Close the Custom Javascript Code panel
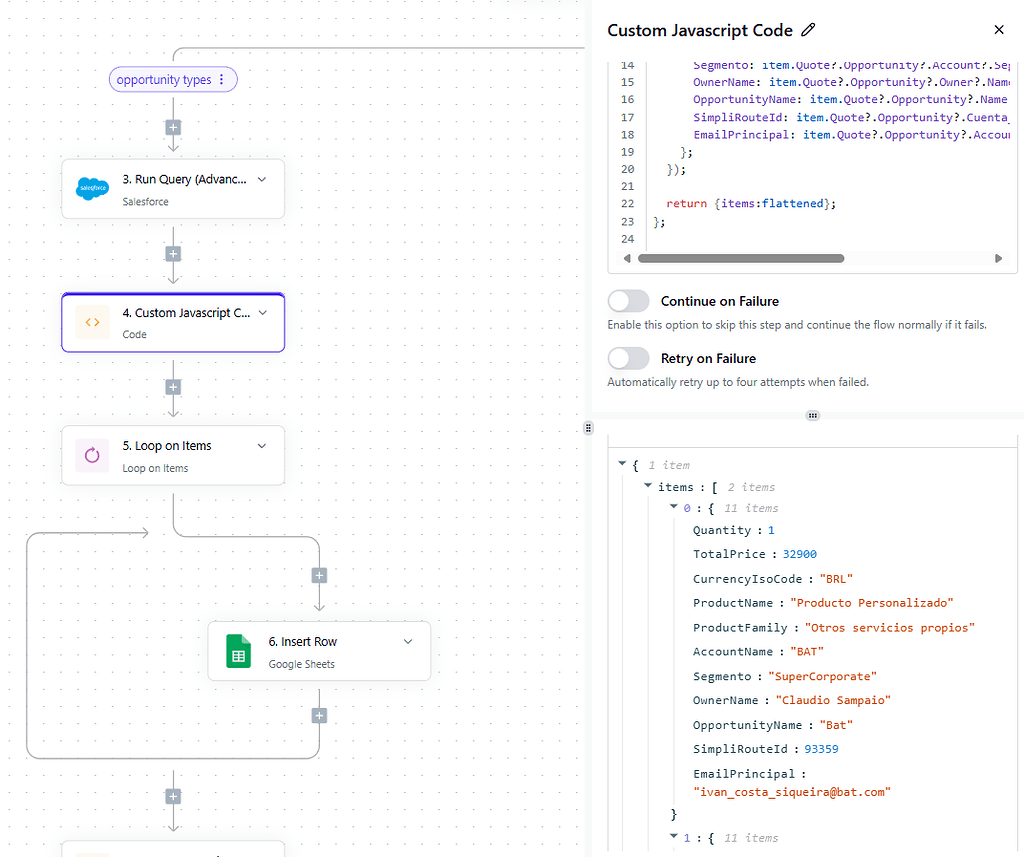The height and width of the screenshot is (857, 1024). [998, 29]
